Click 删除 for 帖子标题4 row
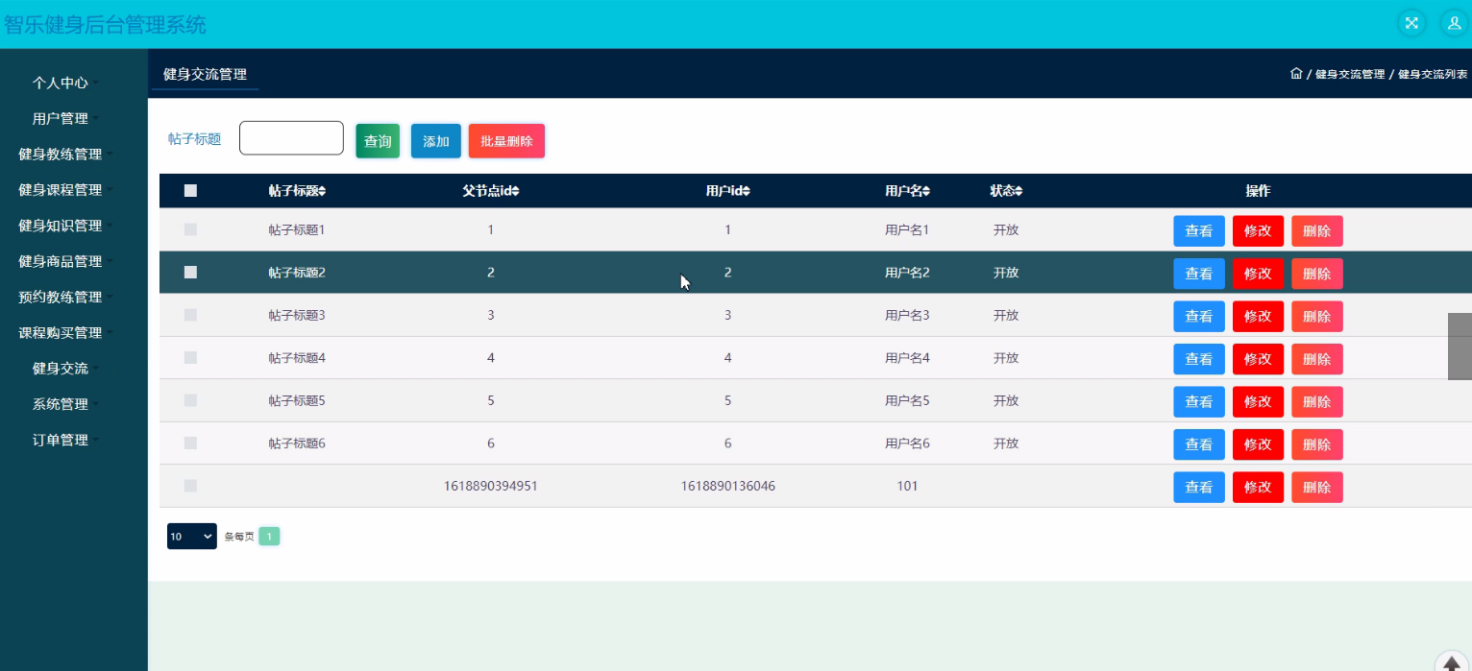This screenshot has width=1472, height=671. [1317, 359]
